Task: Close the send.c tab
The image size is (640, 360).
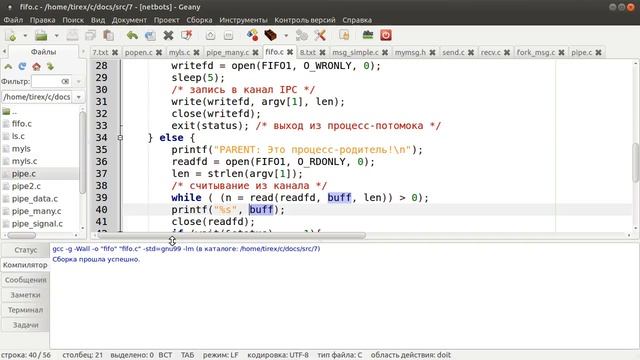Action: [x=471, y=53]
